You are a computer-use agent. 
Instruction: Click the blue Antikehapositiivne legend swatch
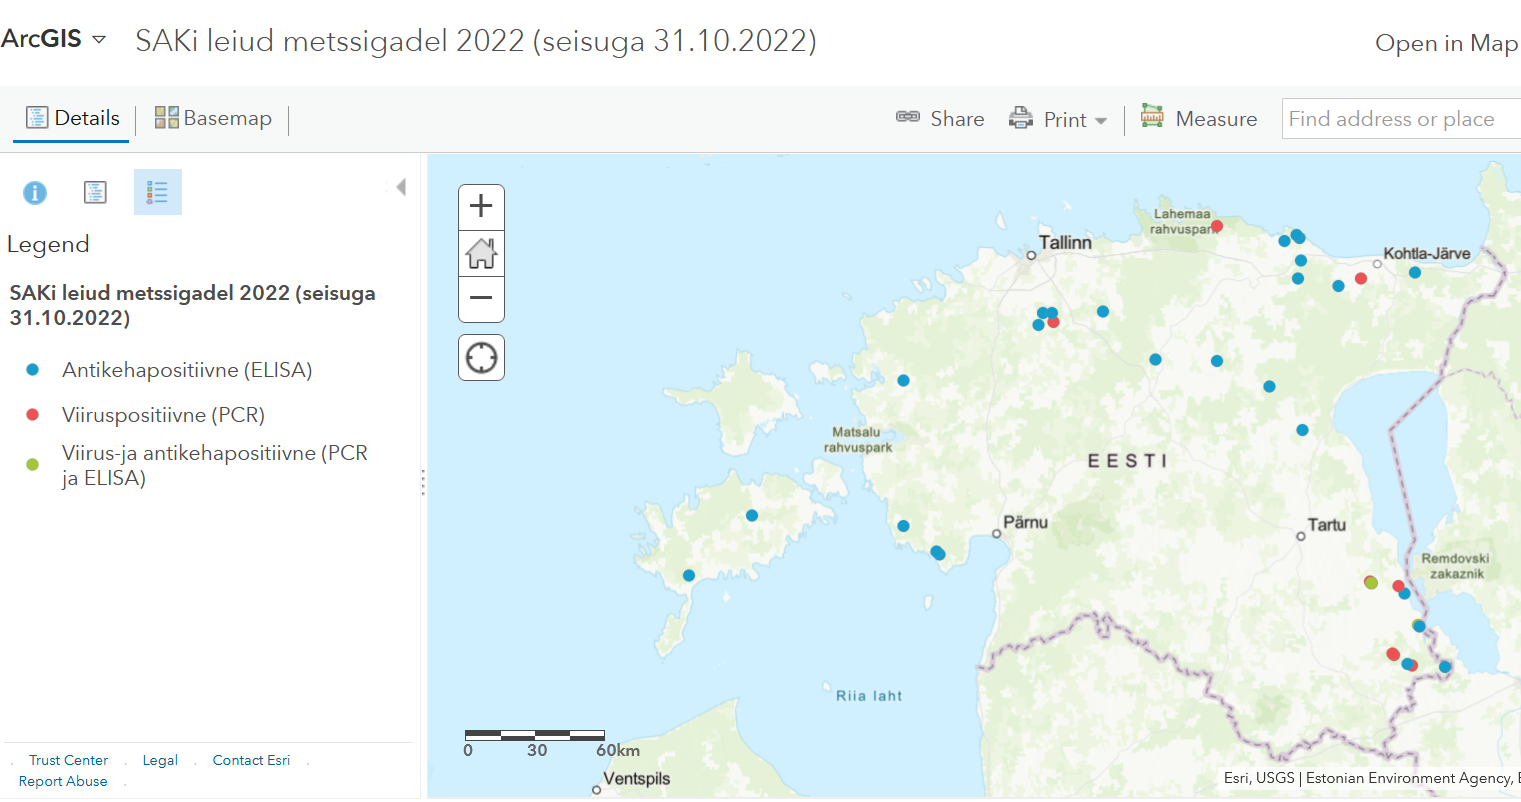pos(32,370)
